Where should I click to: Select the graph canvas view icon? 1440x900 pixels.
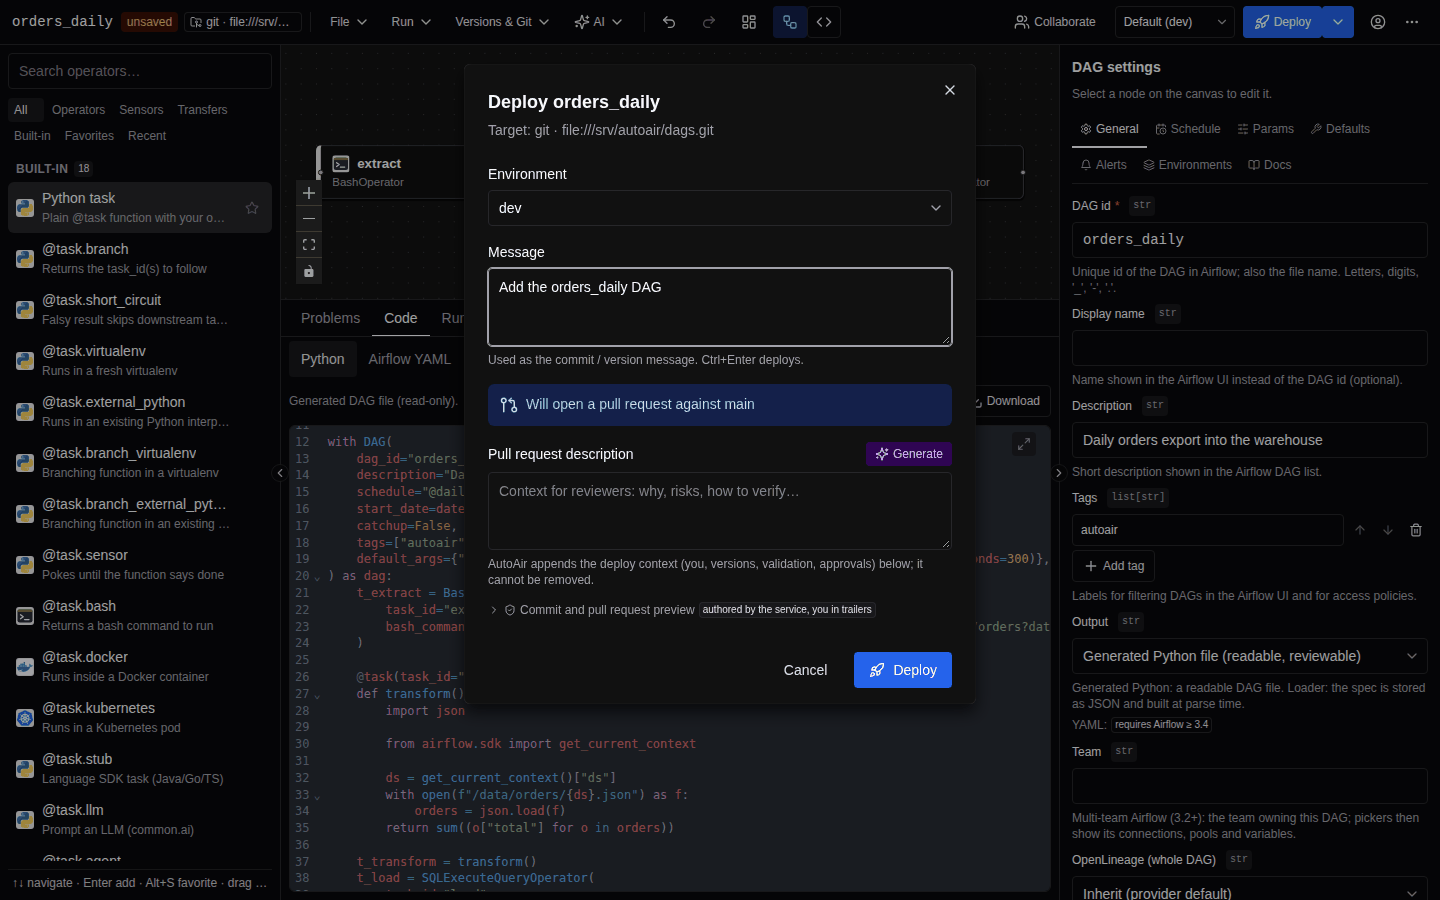click(790, 22)
